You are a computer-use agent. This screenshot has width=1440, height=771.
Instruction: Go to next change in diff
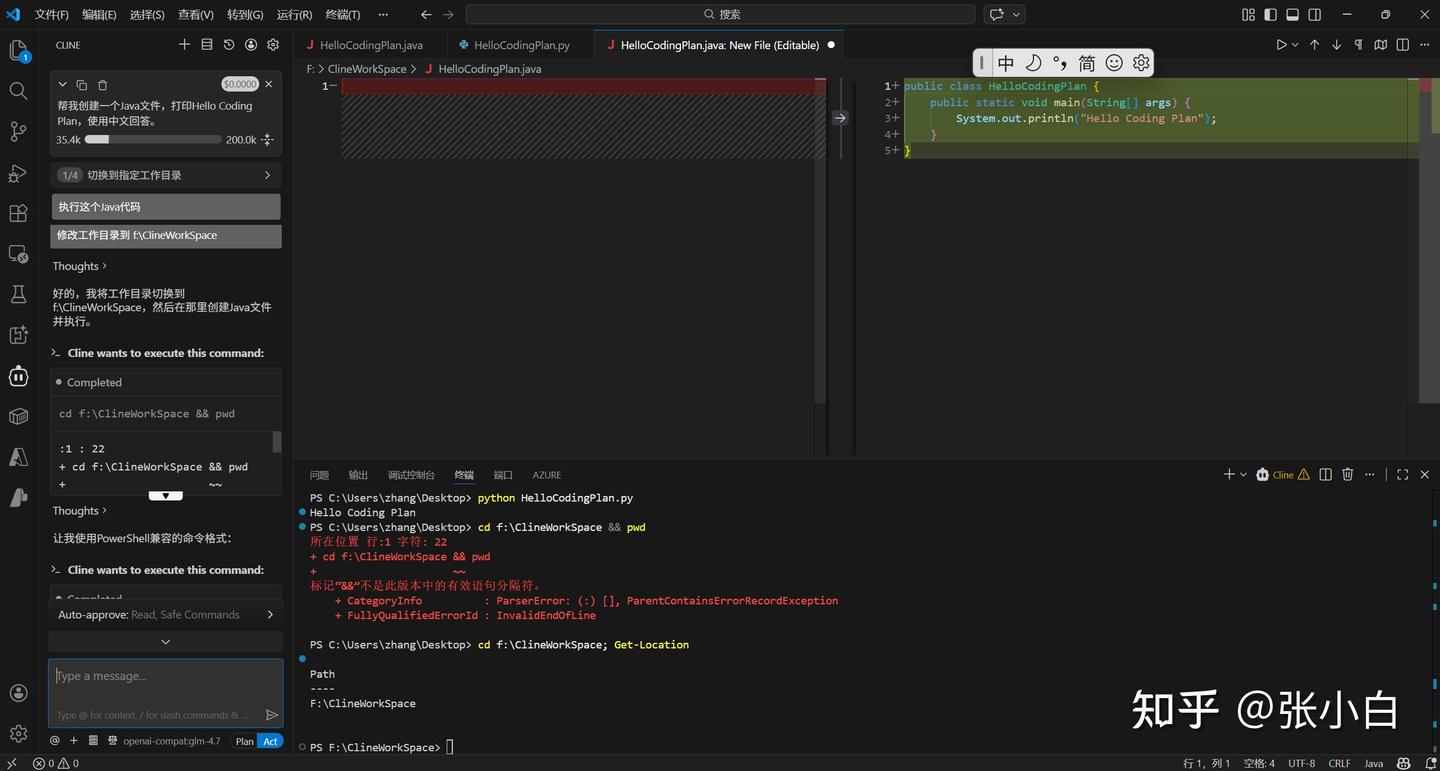(1336, 45)
